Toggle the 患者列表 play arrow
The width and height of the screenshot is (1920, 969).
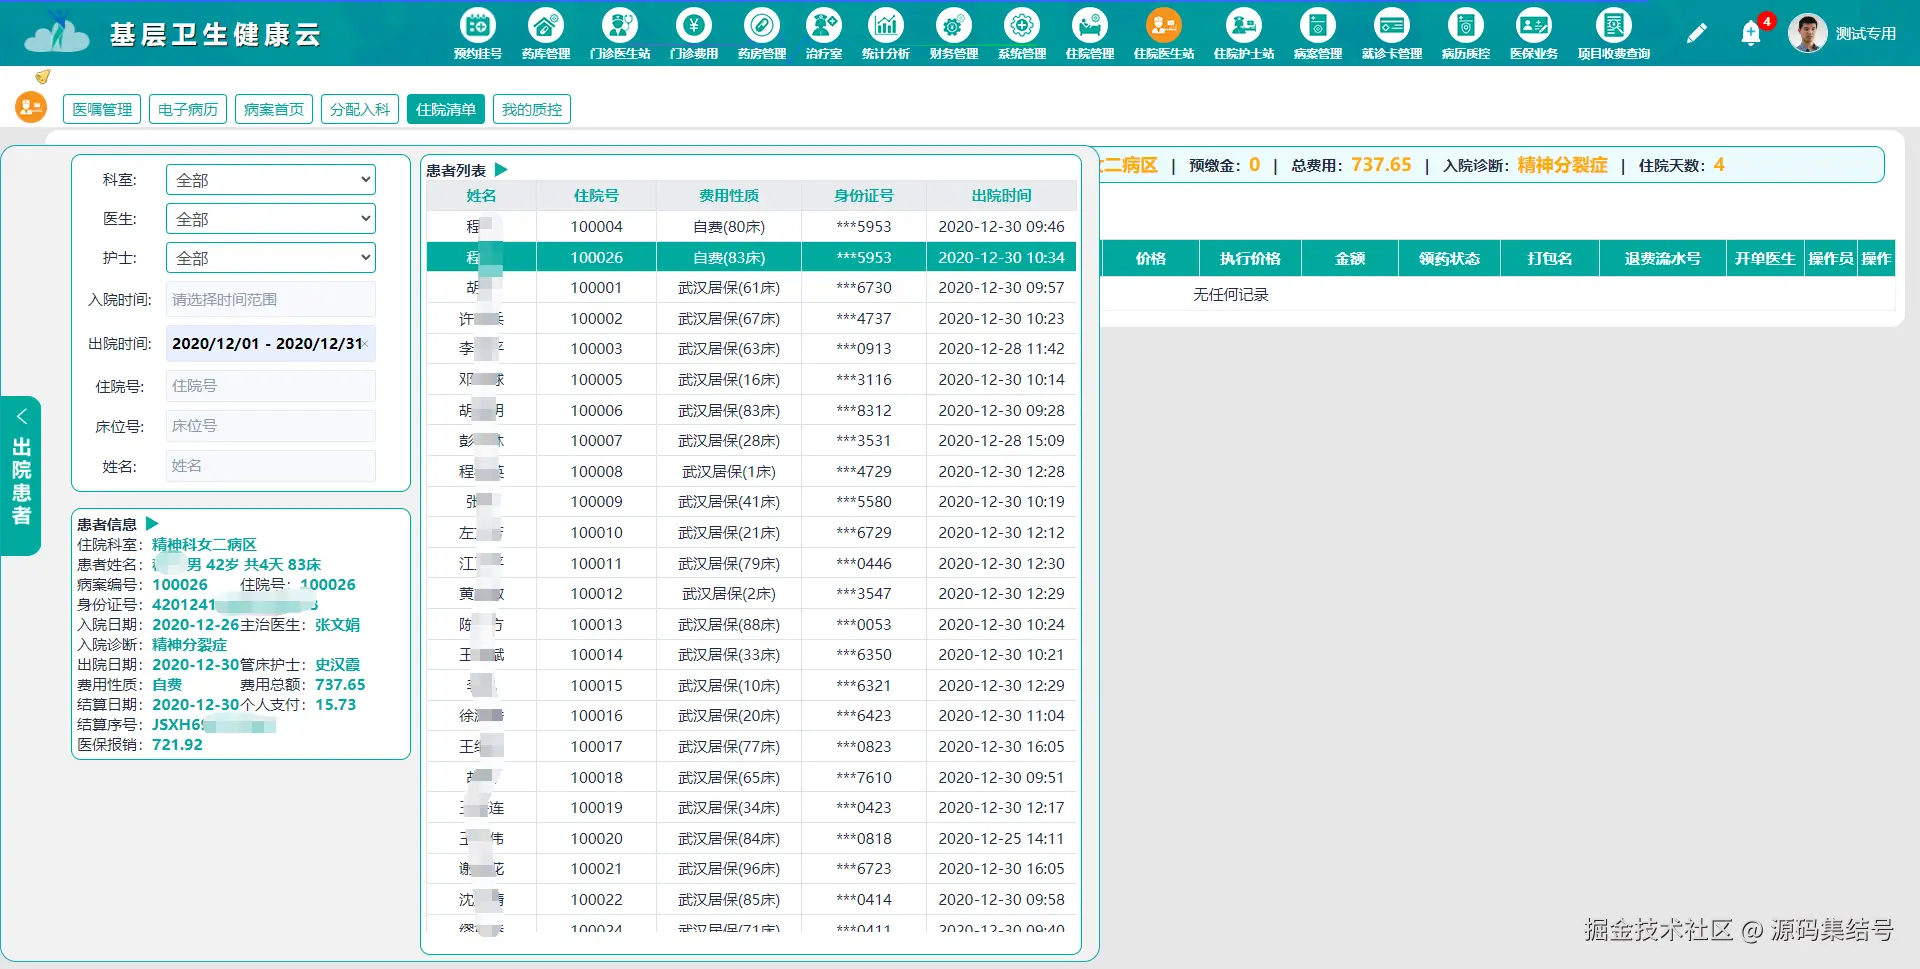tap(501, 170)
